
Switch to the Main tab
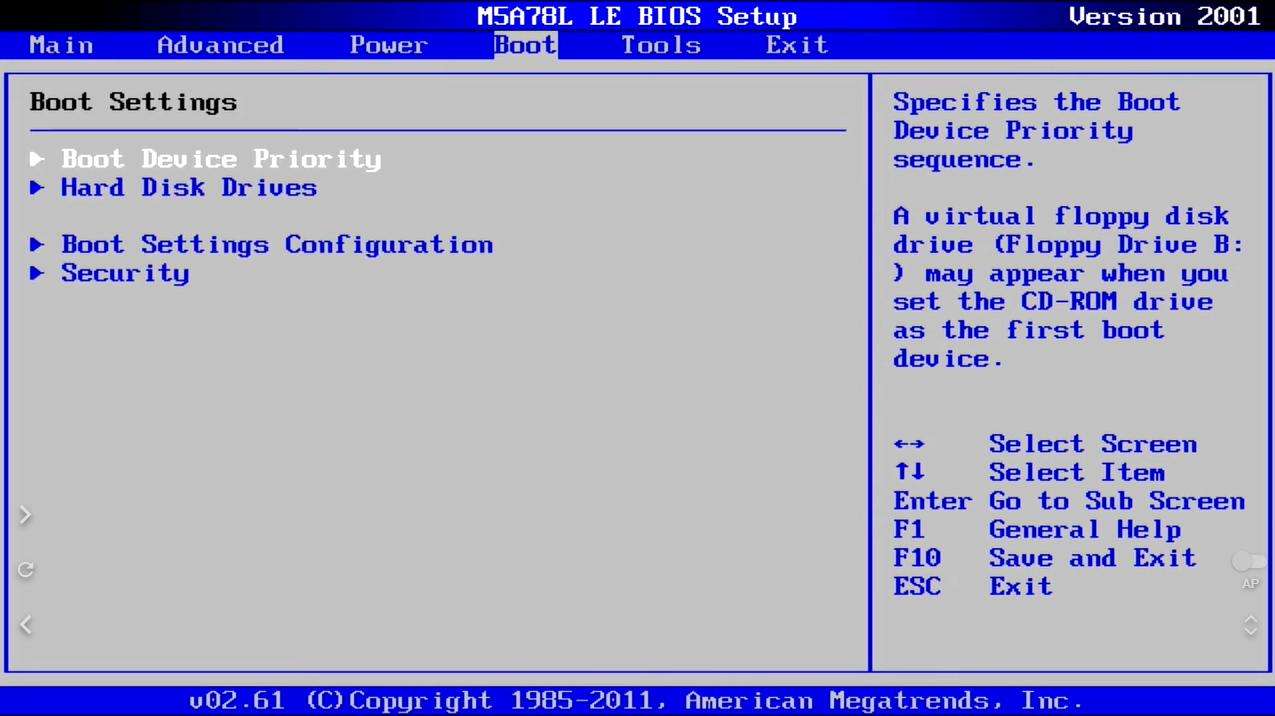tap(61, 44)
